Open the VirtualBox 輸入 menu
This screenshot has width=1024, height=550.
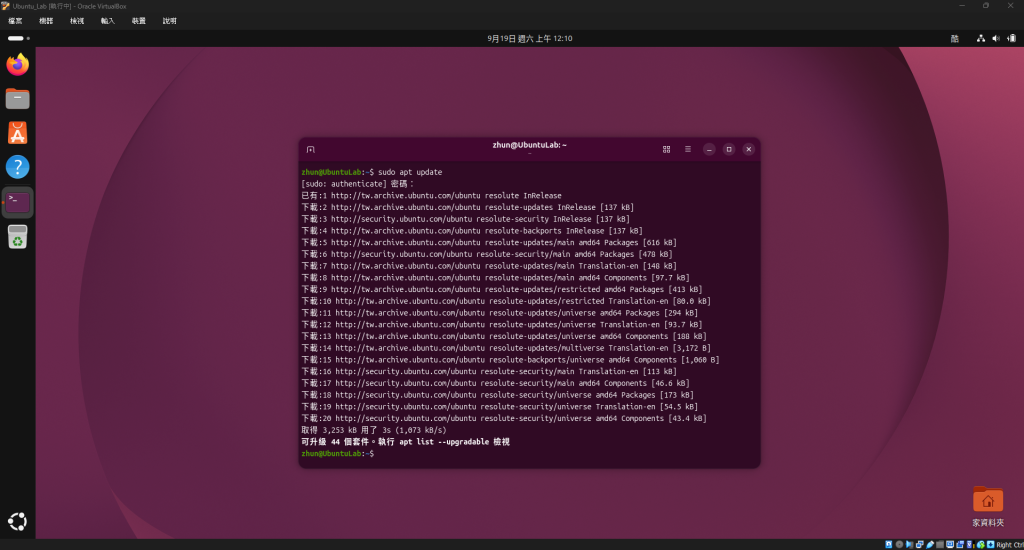tap(108, 21)
